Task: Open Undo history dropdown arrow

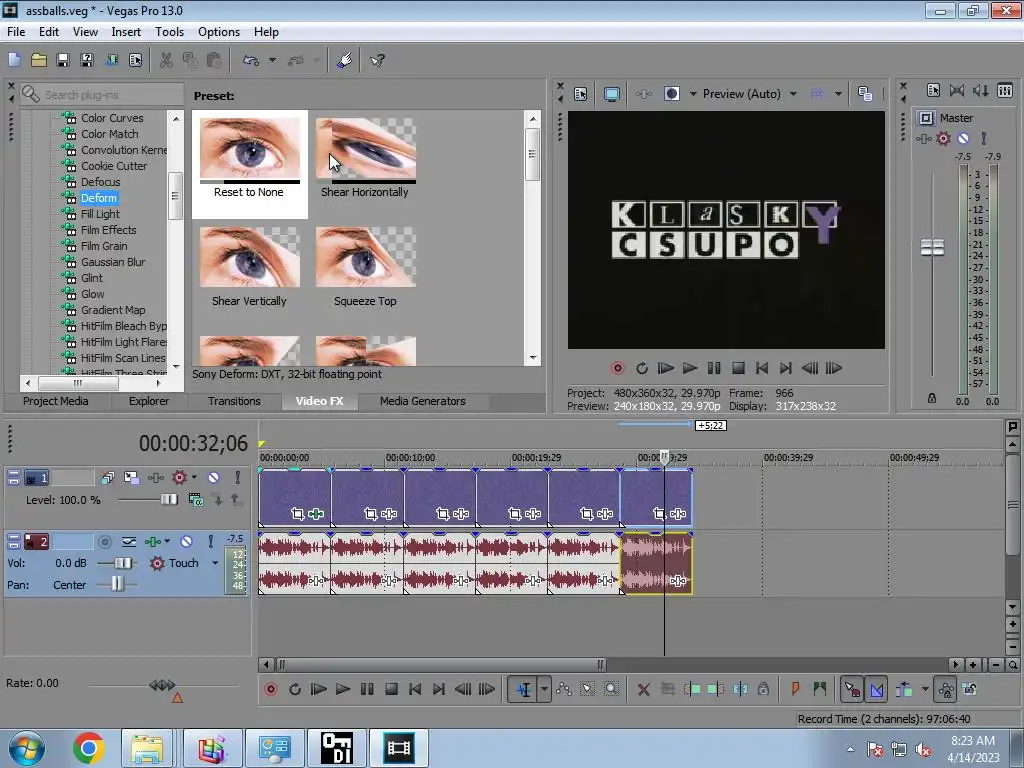Action: click(x=272, y=61)
